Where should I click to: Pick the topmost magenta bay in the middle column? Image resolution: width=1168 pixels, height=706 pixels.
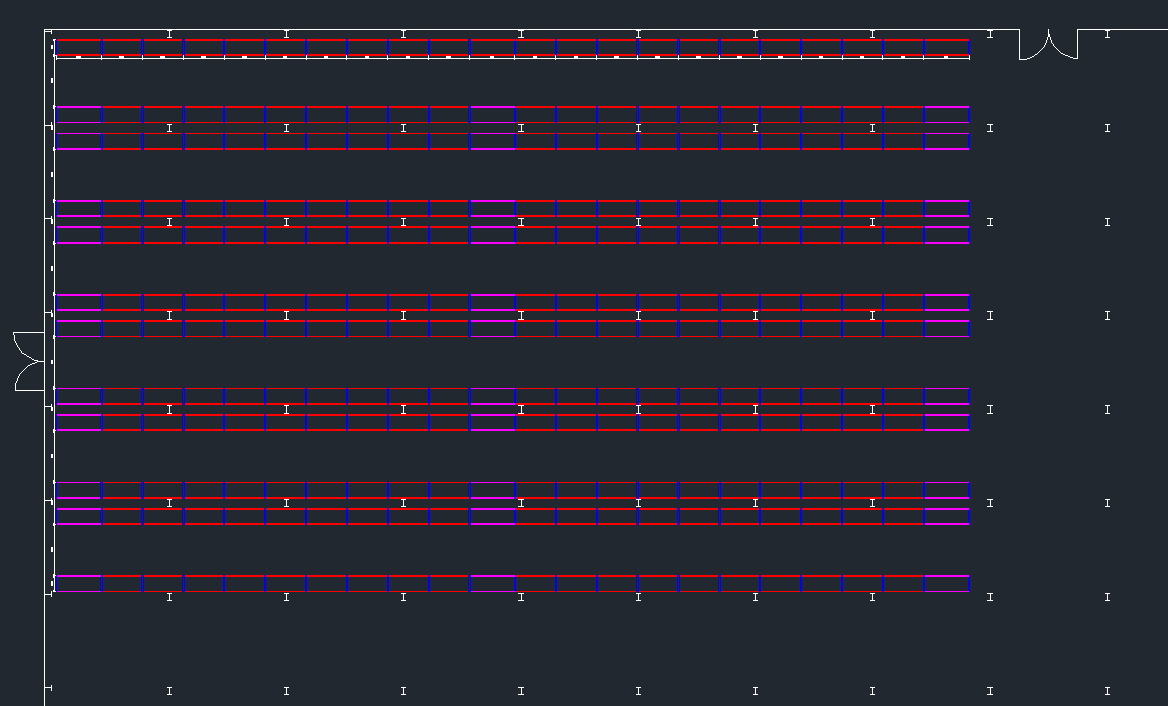(x=492, y=114)
